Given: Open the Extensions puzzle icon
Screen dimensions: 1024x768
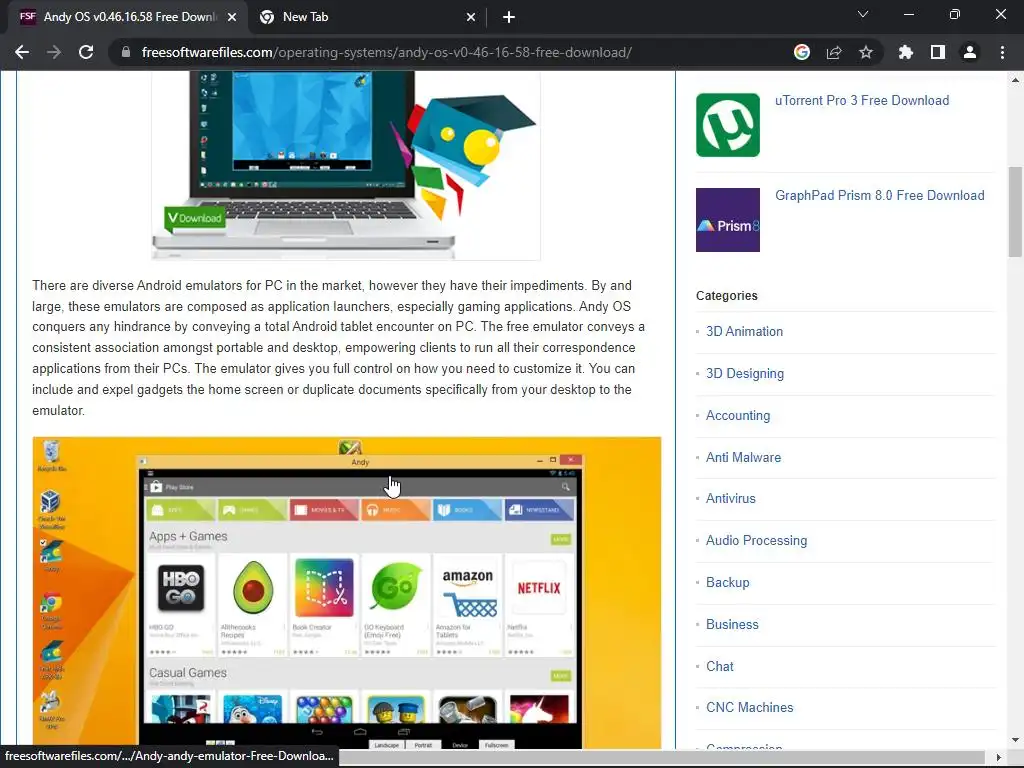Looking at the screenshot, I should pos(906,52).
